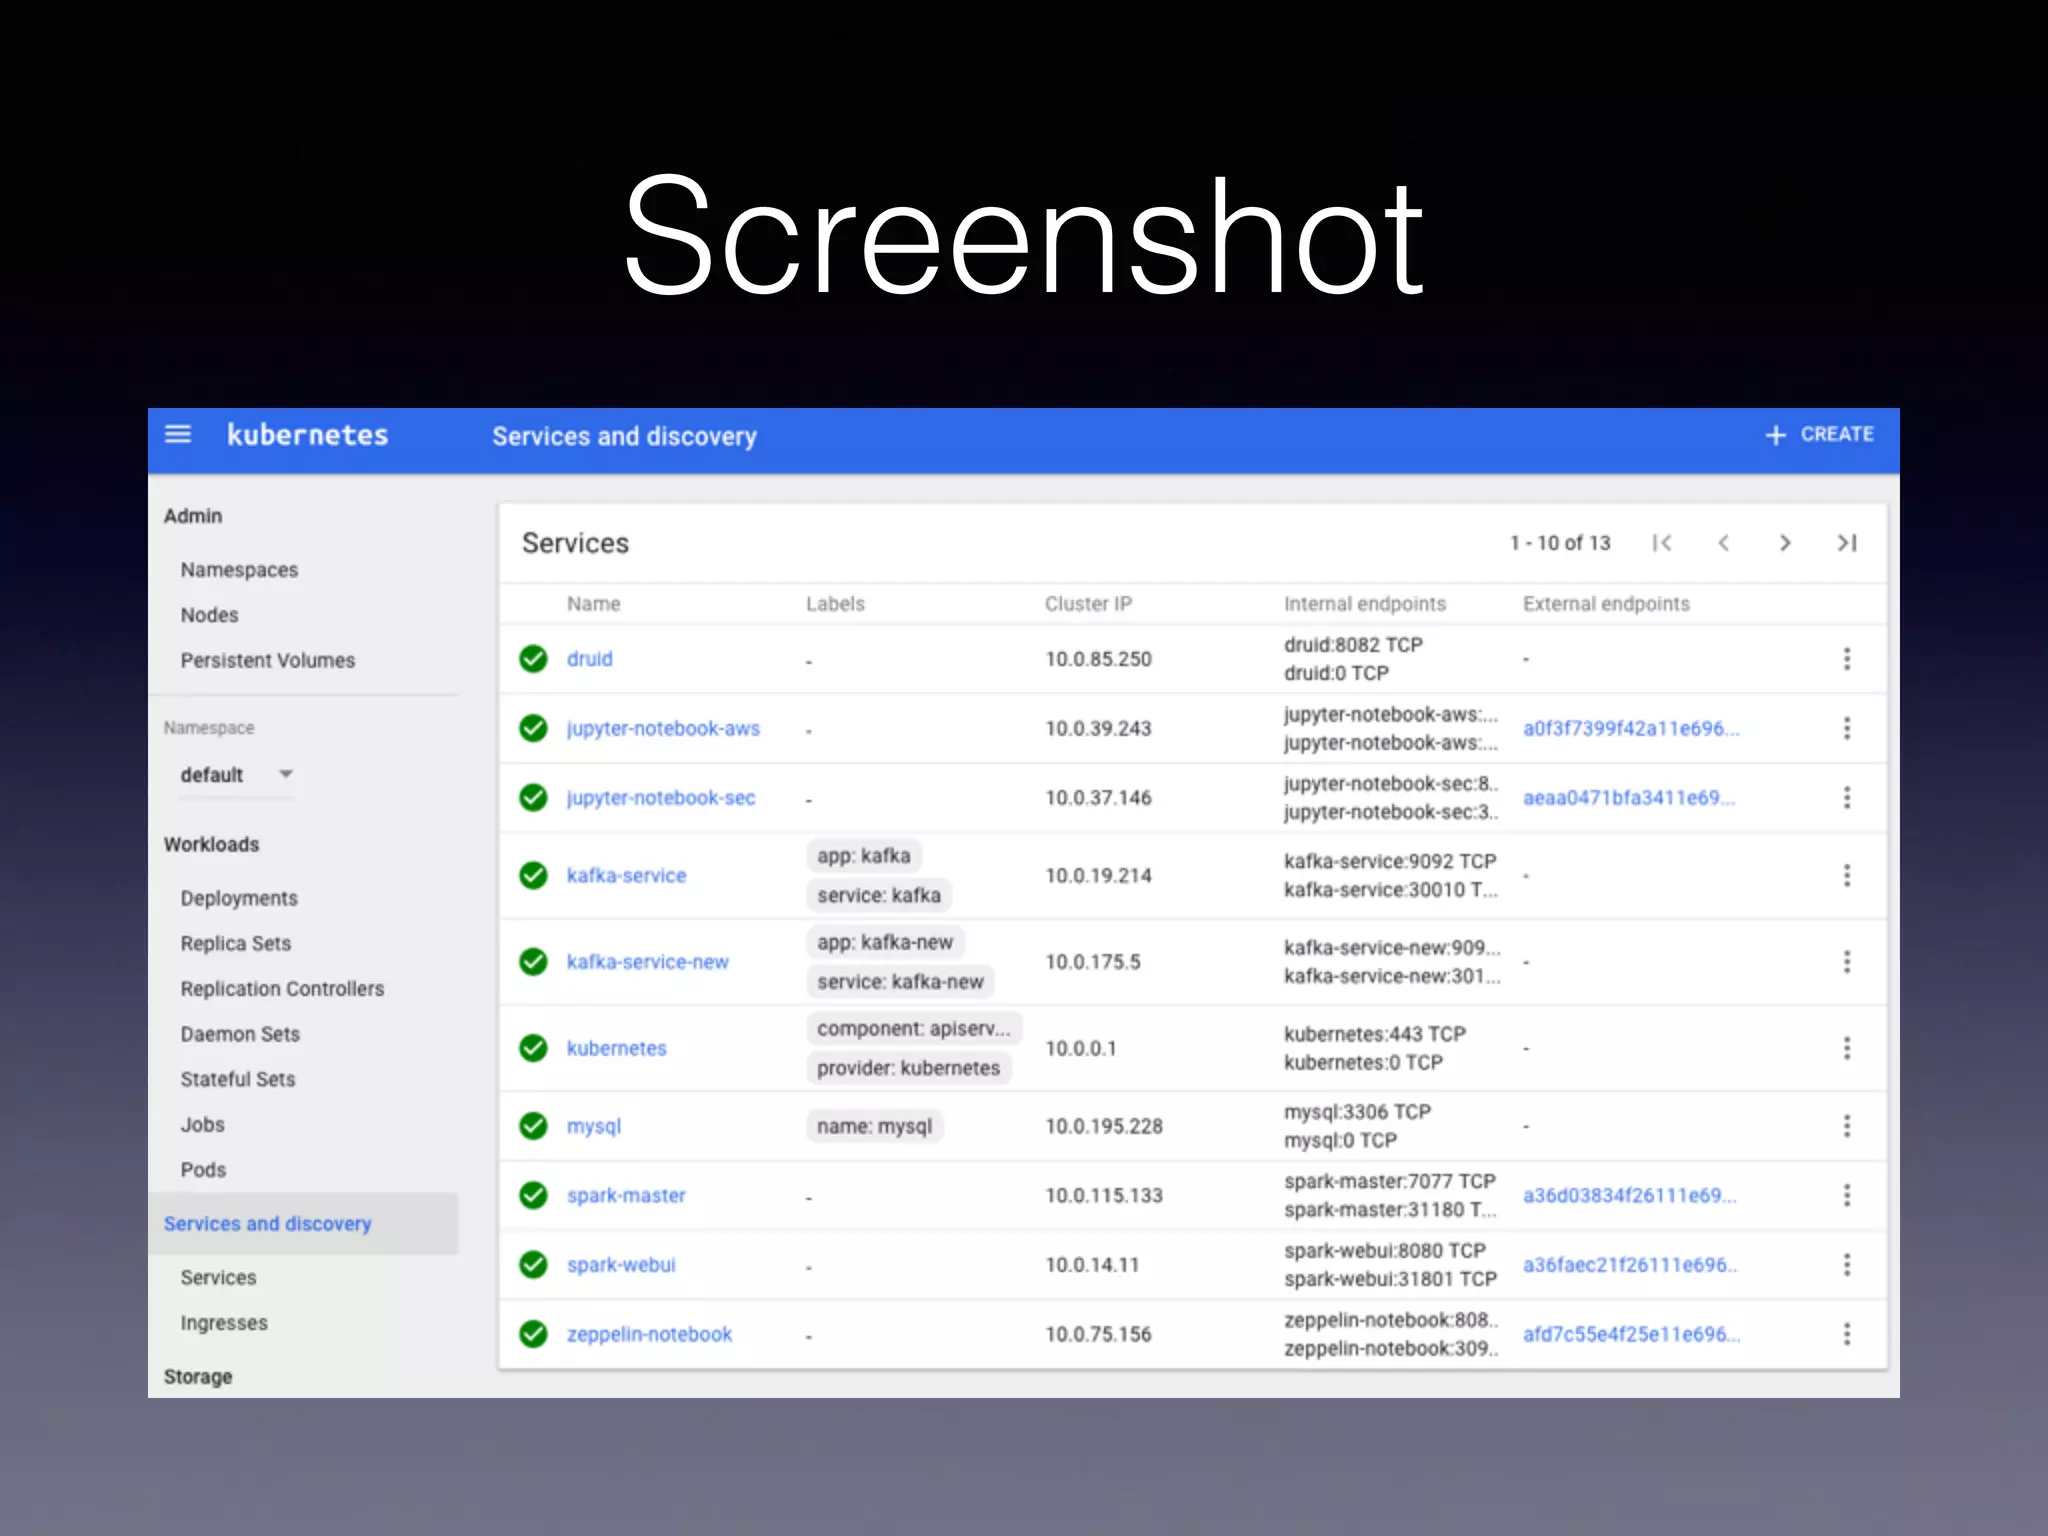Expand the default namespace dropdown
2048x1536 pixels.
pos(237,775)
